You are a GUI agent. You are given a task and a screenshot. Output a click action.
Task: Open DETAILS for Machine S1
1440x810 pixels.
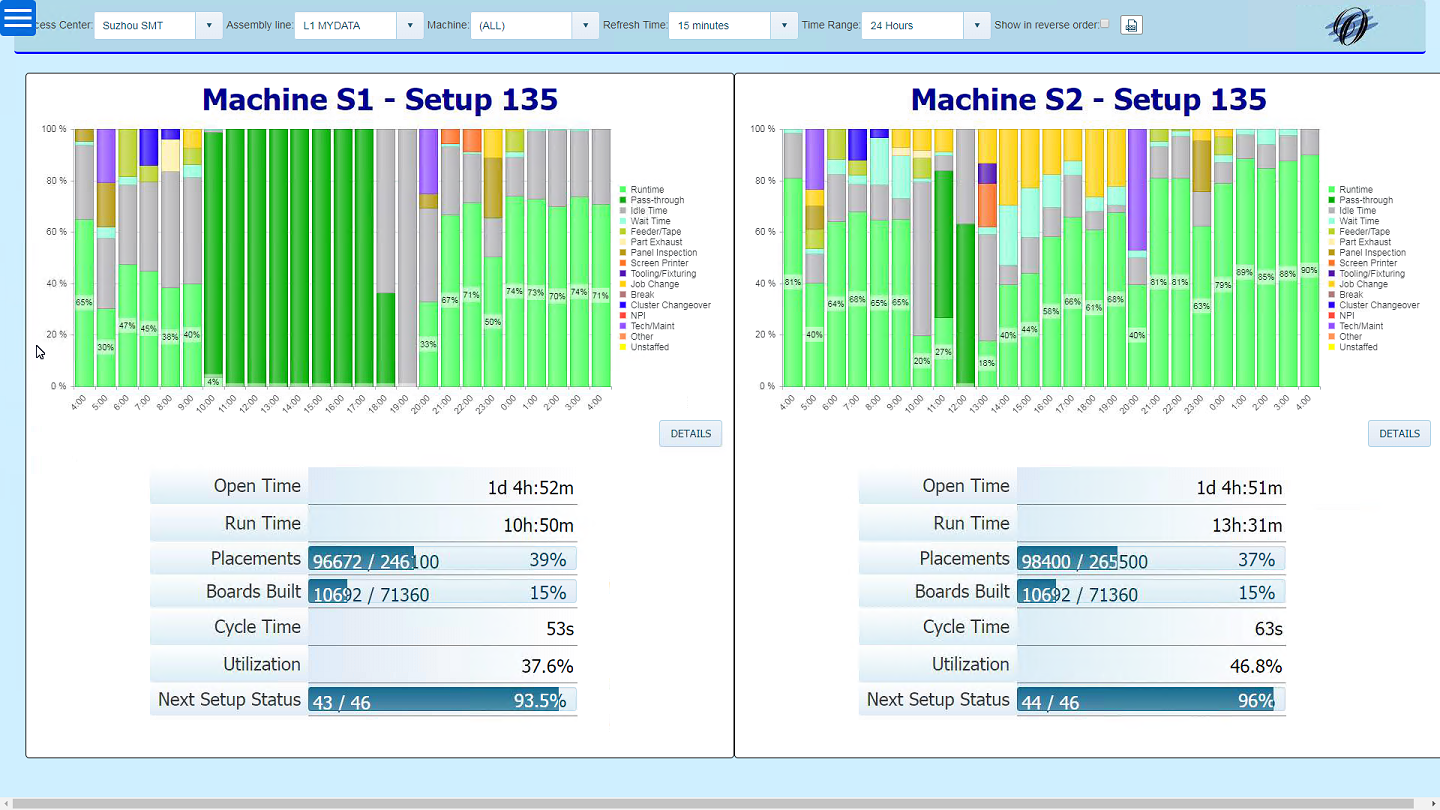690,434
